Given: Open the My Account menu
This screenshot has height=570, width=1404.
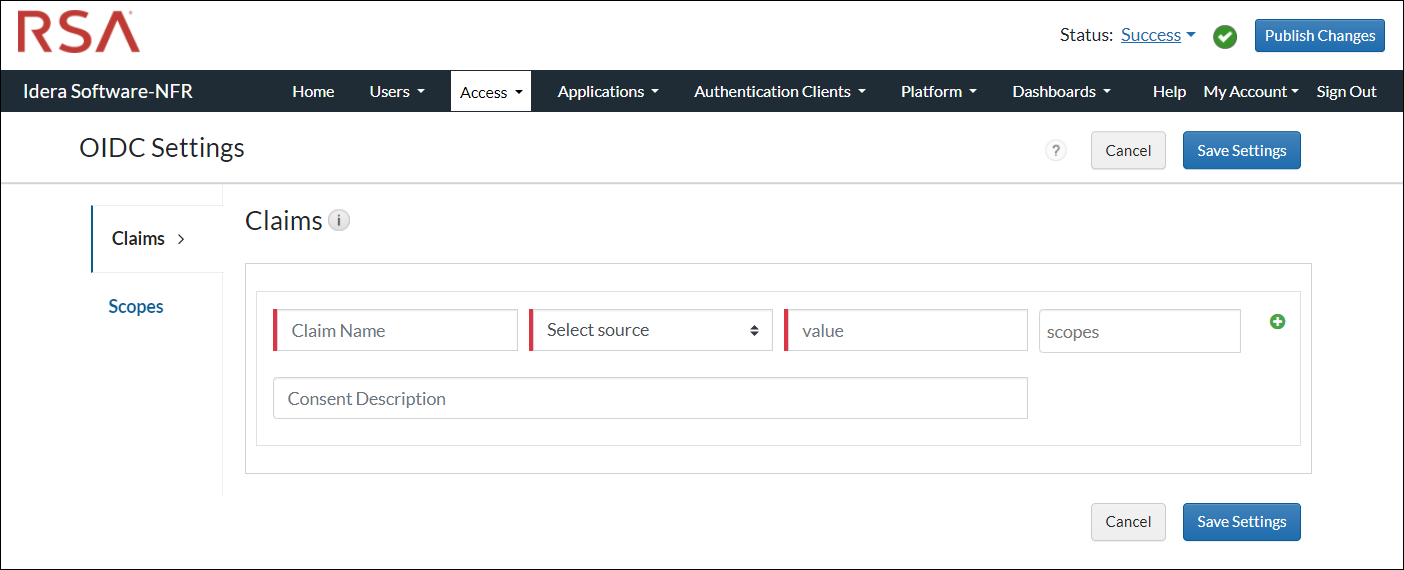Looking at the screenshot, I should coord(1251,91).
